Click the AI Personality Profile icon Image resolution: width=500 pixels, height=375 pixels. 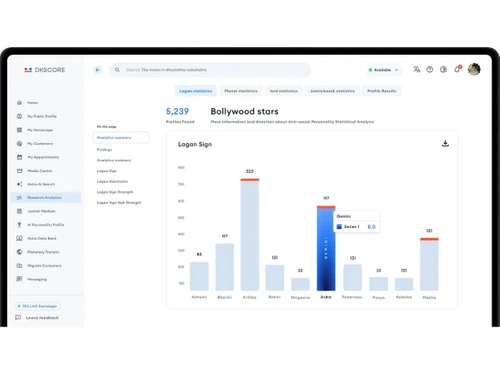[19, 225]
